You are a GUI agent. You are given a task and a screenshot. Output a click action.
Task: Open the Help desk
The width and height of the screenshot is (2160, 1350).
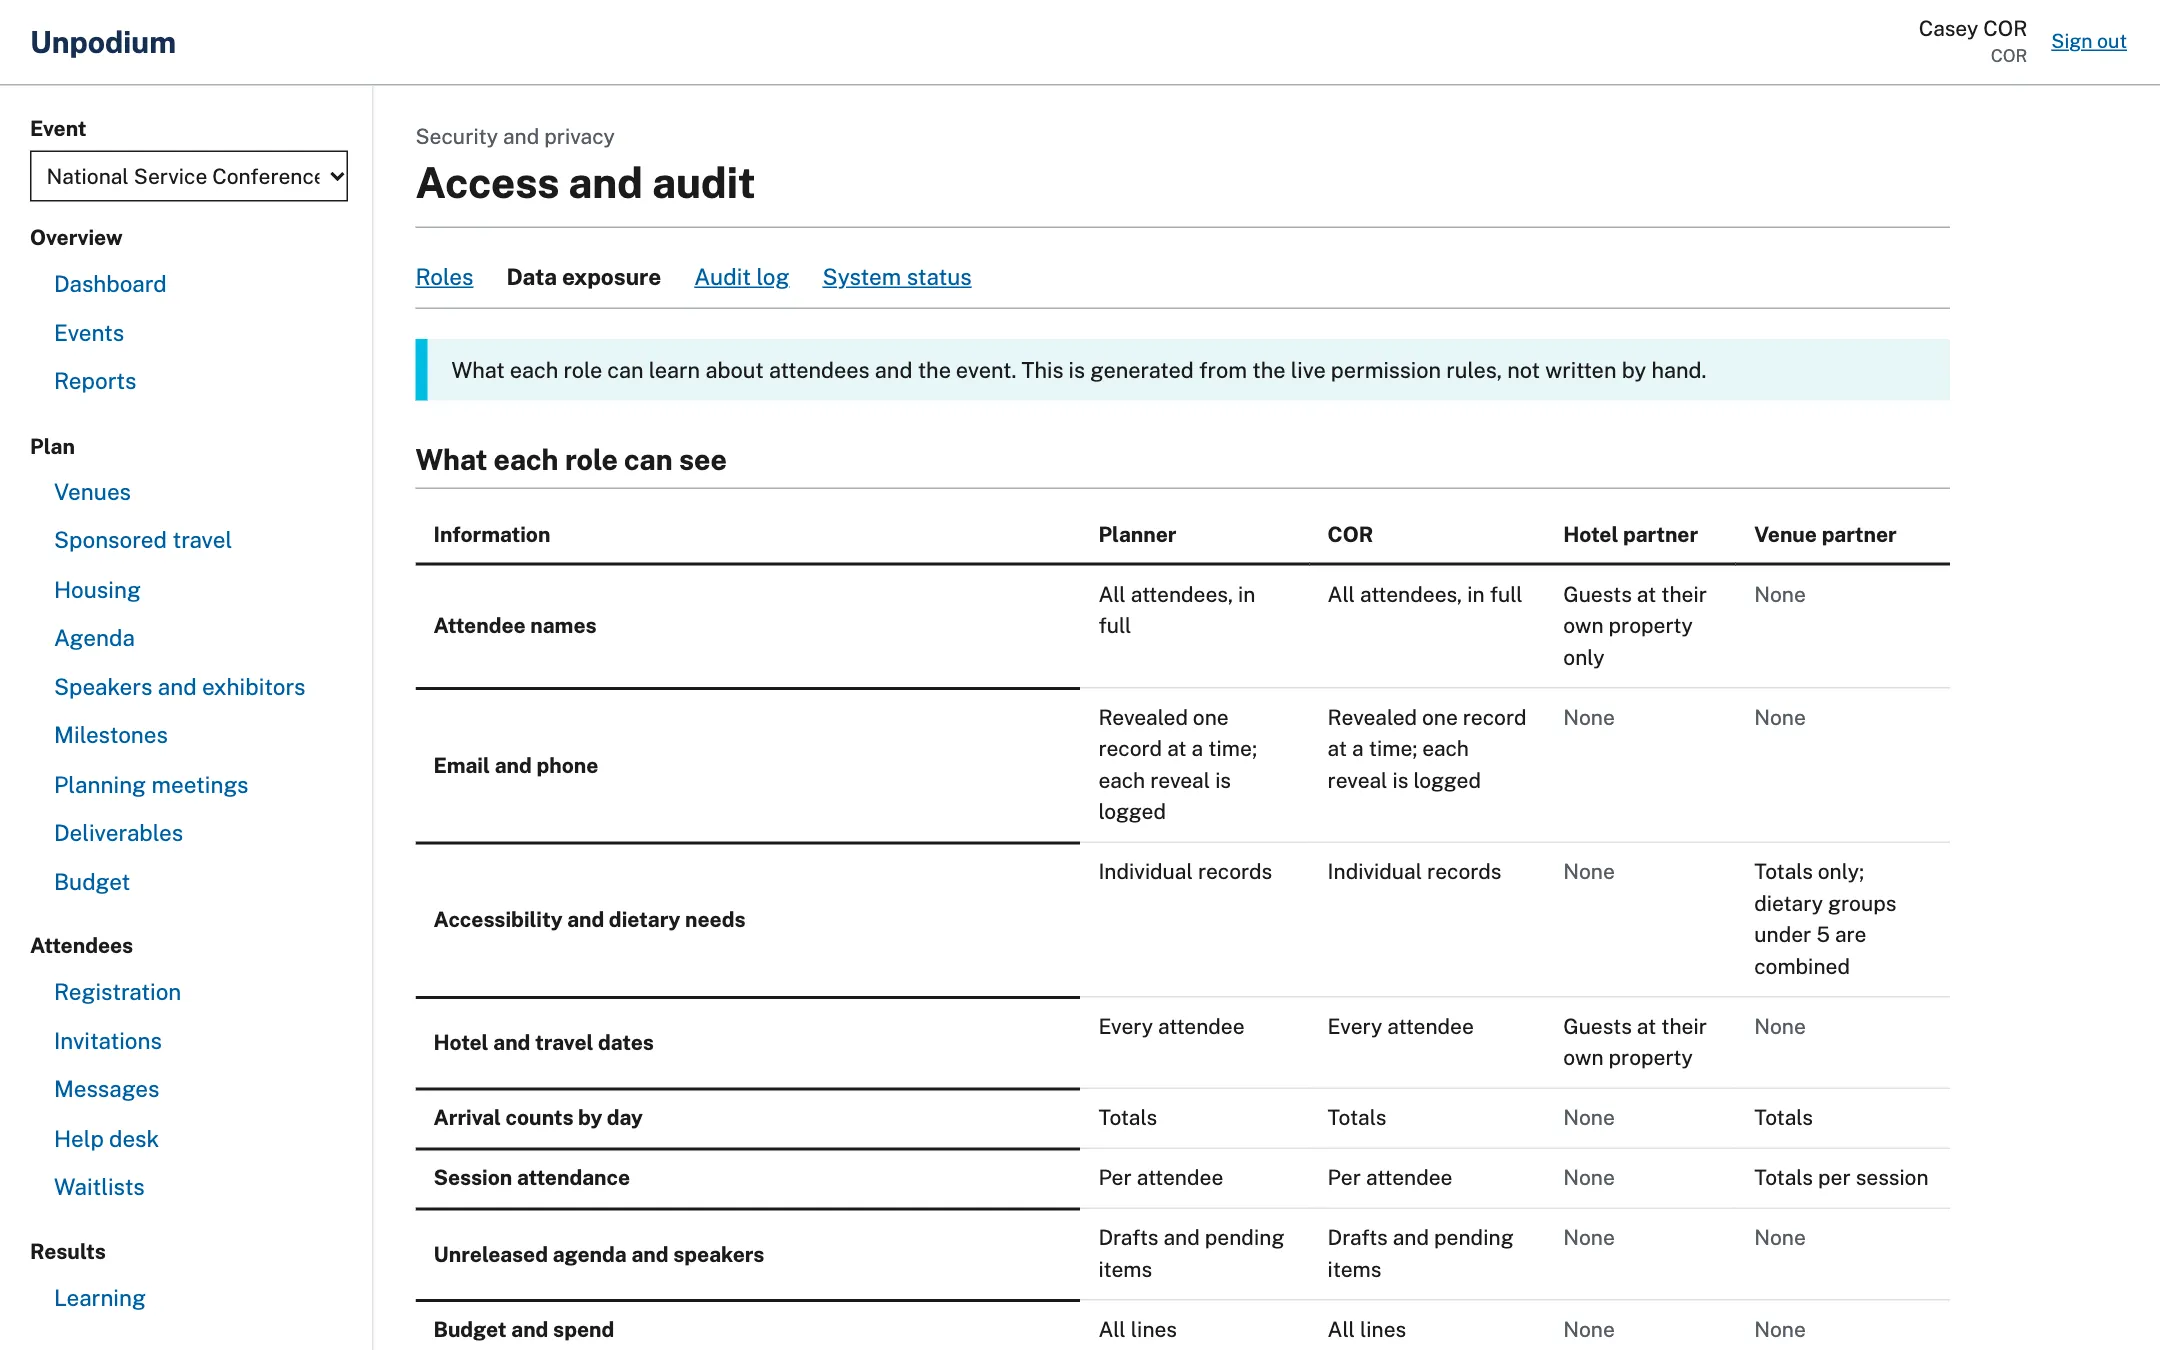pyautogui.click(x=106, y=1139)
